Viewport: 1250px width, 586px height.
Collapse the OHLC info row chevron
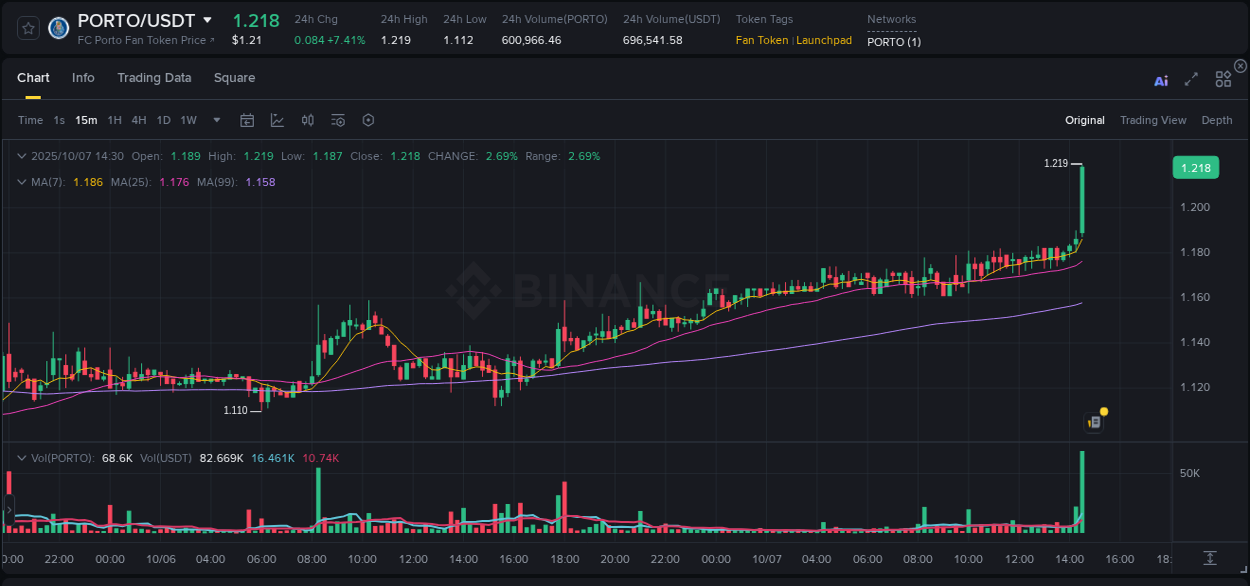[22, 156]
